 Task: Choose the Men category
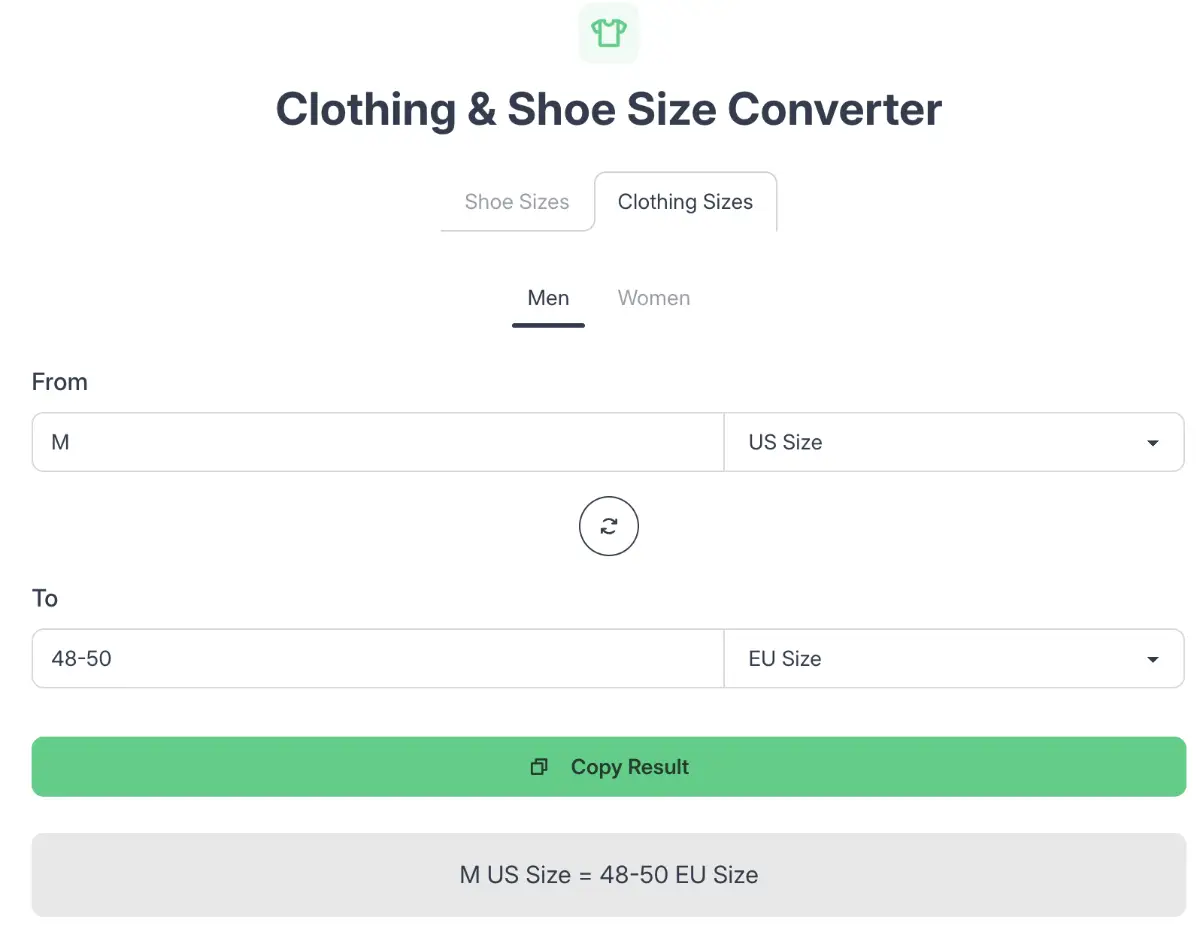(x=548, y=298)
